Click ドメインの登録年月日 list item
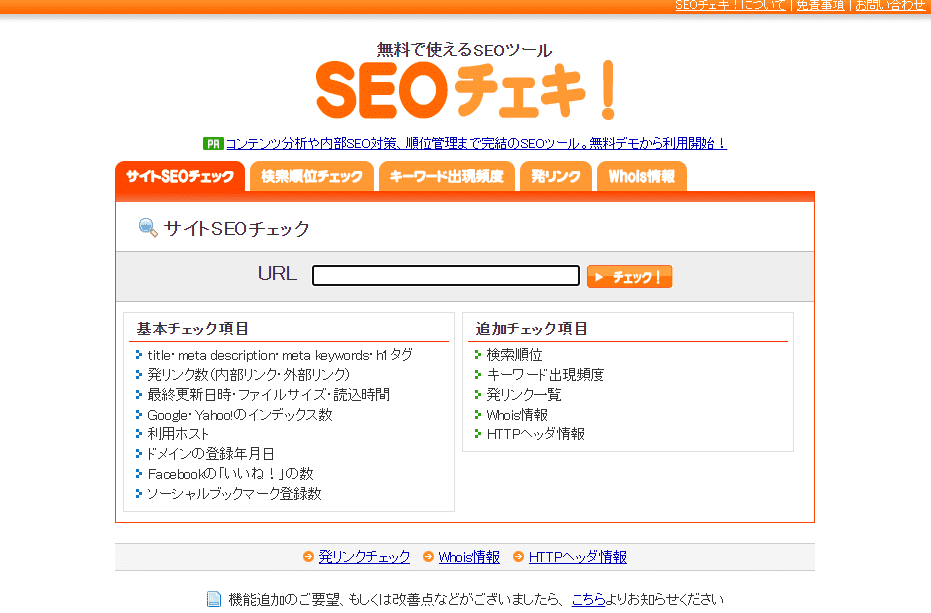Viewport: 931px width, 613px height. tap(210, 454)
